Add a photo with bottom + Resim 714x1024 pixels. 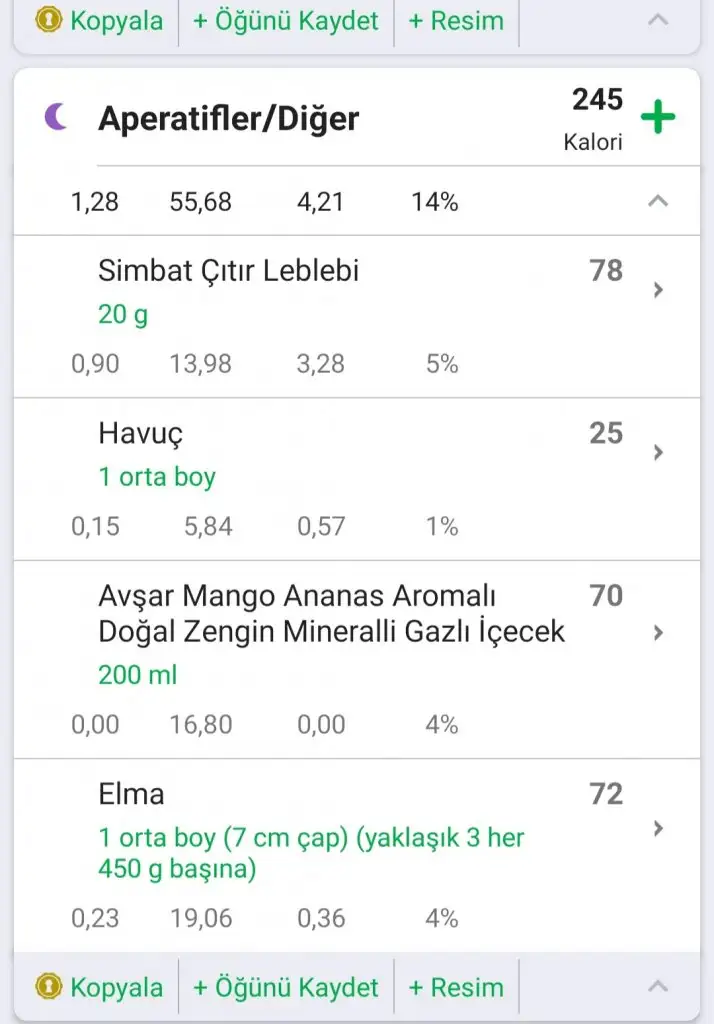[x=456, y=987]
